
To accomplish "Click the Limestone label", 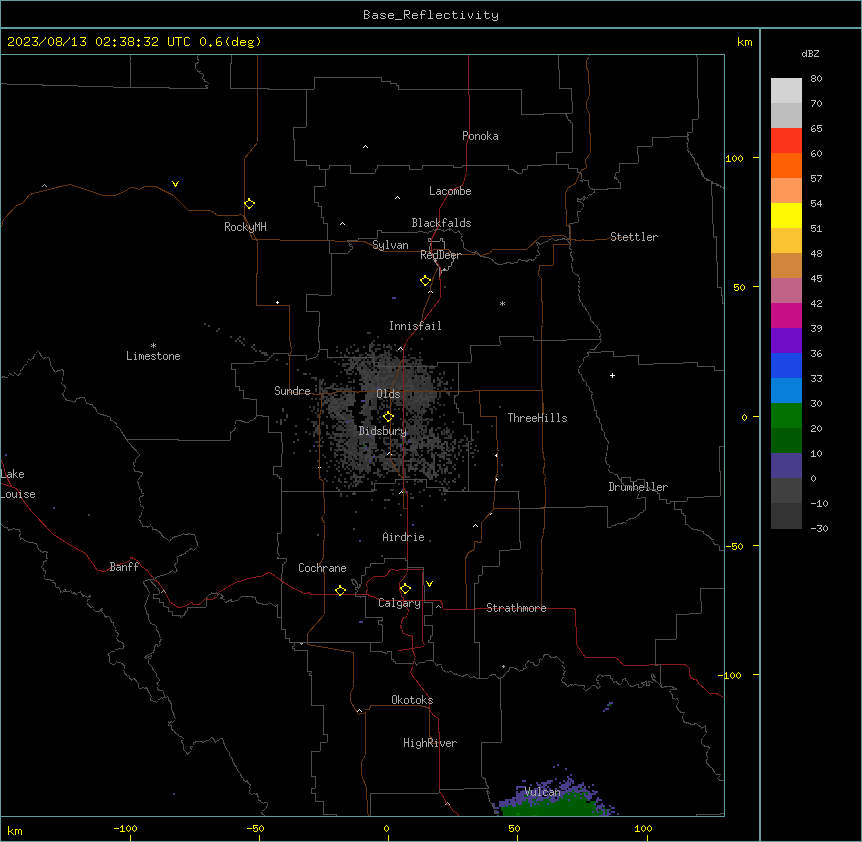I will click(x=153, y=356).
